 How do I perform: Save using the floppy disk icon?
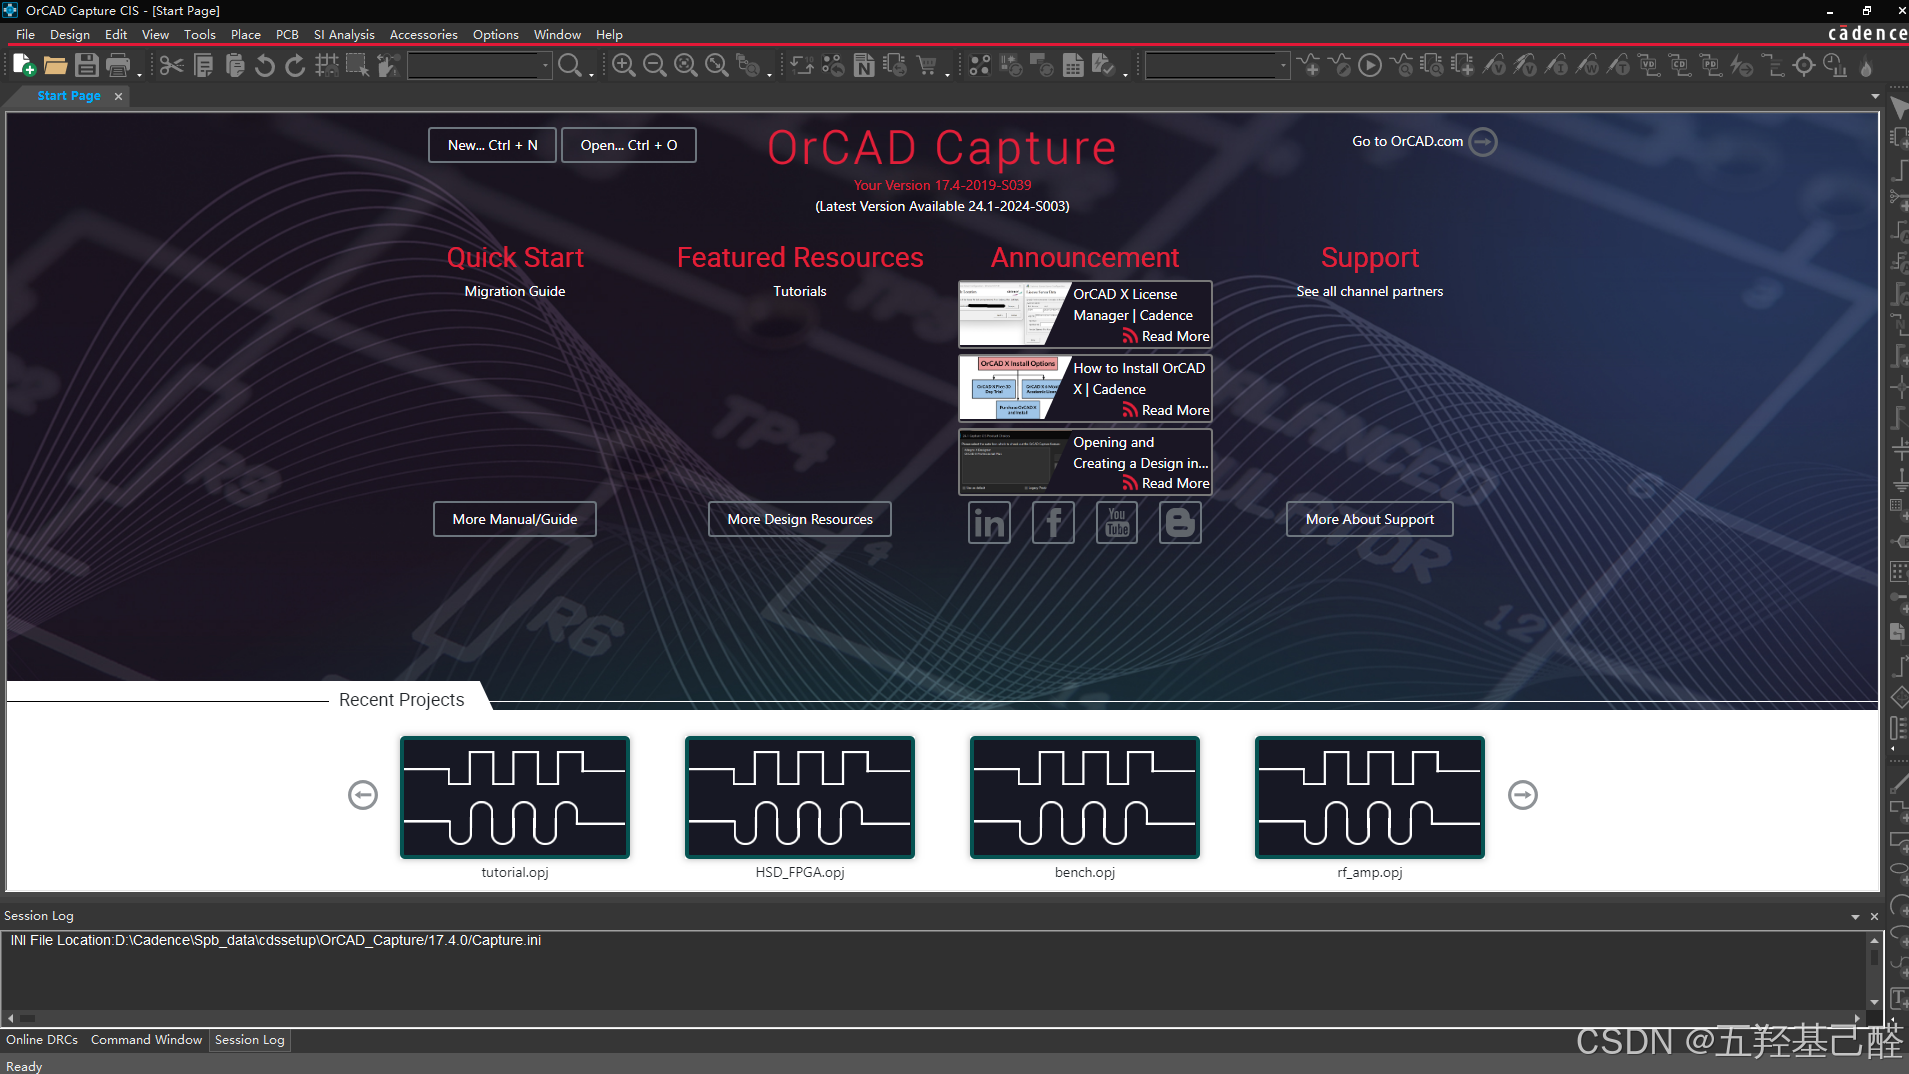[x=87, y=66]
